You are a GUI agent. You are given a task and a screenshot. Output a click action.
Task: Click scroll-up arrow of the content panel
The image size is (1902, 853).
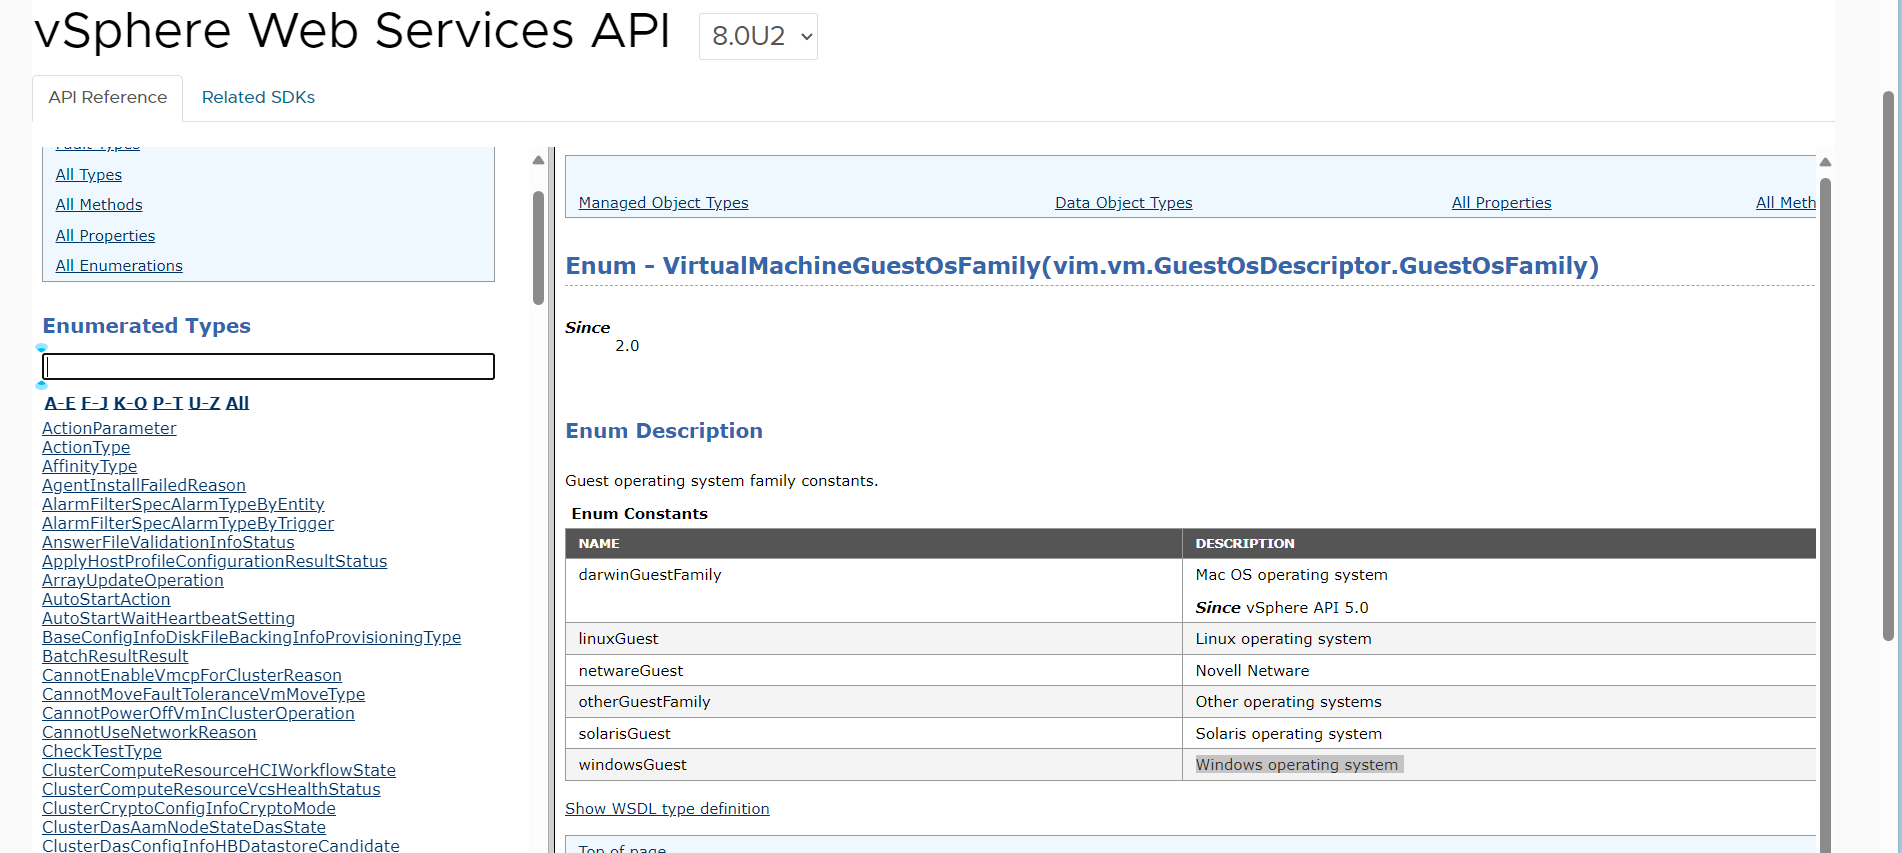[x=1825, y=162]
